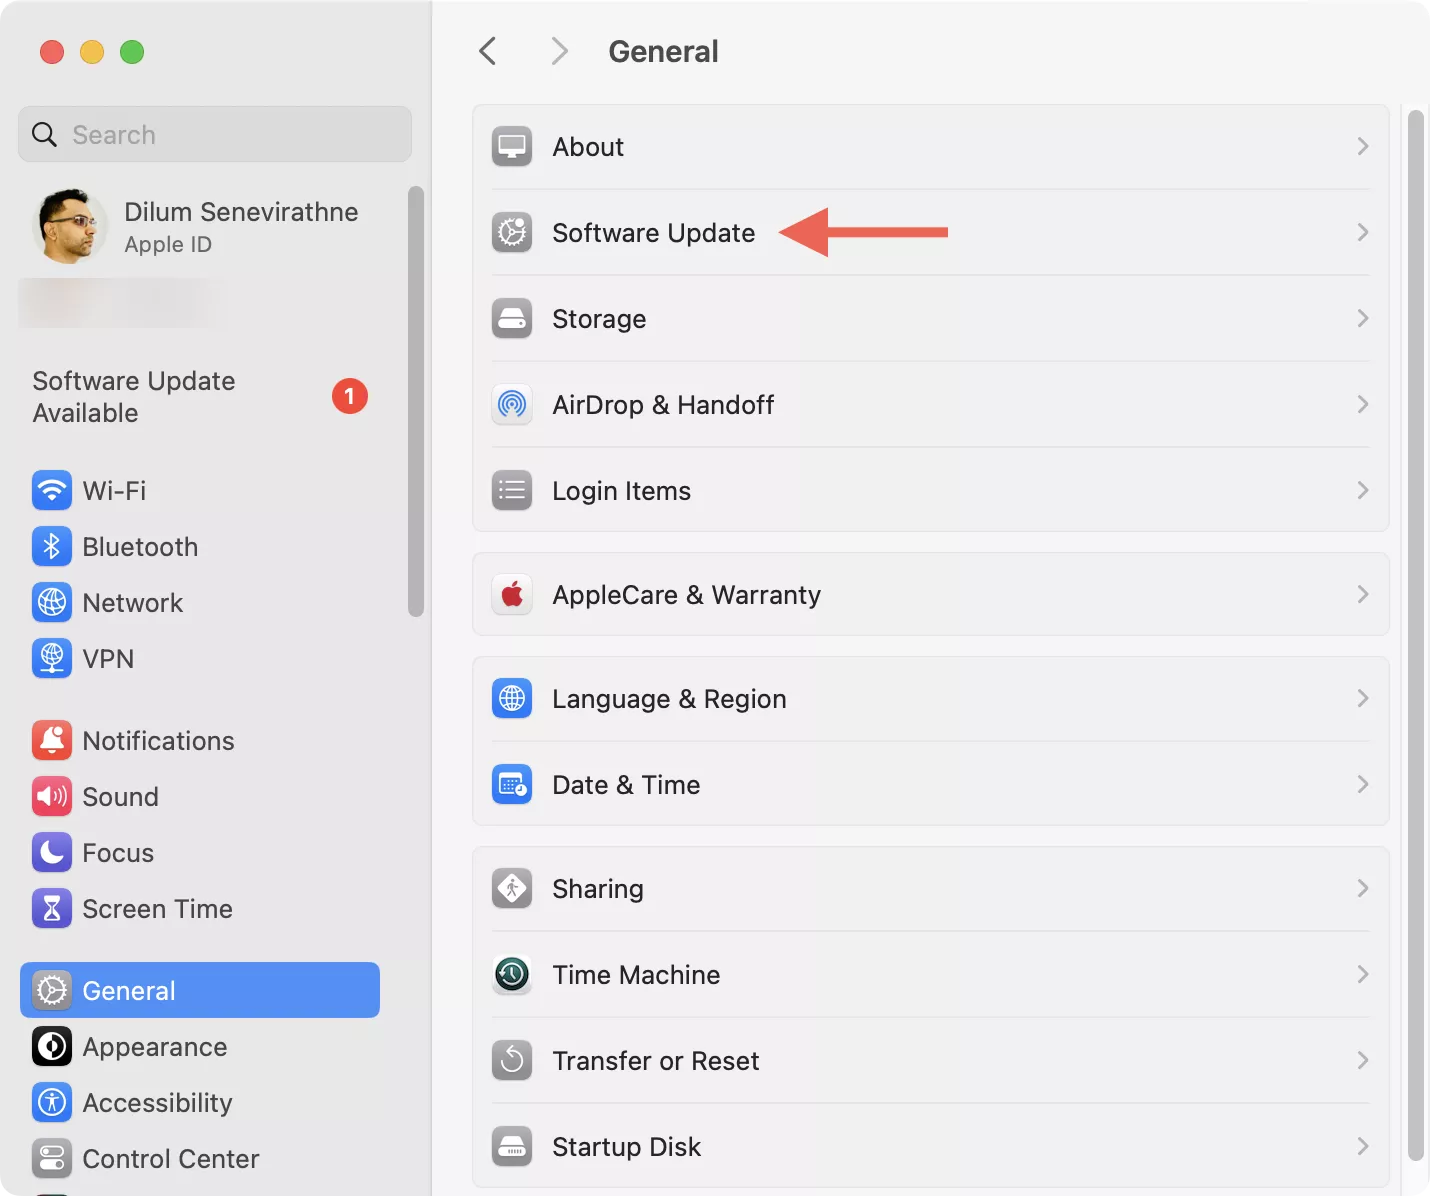The width and height of the screenshot is (1430, 1196).
Task: Click the About monitor icon
Action: tap(512, 147)
